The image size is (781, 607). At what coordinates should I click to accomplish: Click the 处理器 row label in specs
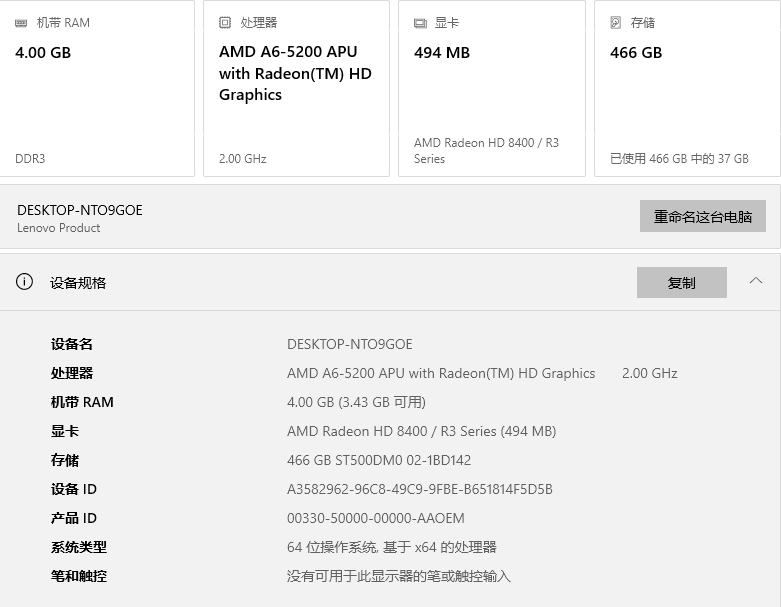72,373
